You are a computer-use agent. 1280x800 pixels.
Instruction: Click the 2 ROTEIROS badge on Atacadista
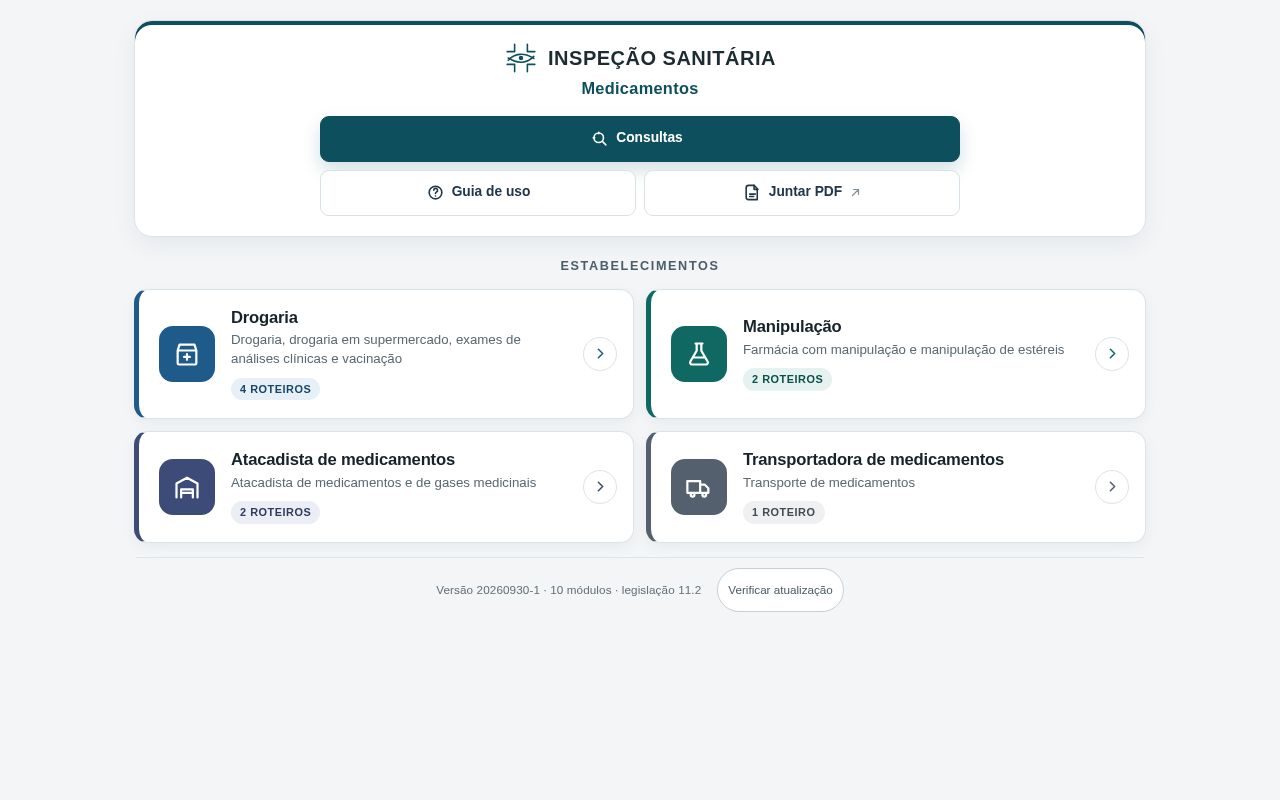[275, 512]
